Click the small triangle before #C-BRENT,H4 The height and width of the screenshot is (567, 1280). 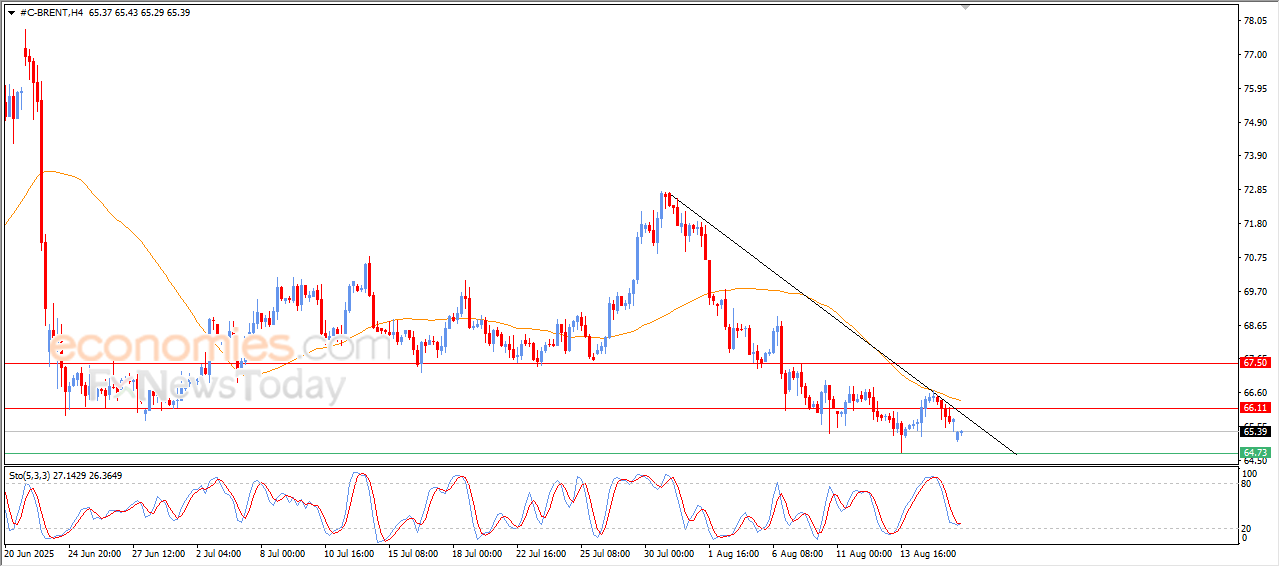click(x=11, y=12)
